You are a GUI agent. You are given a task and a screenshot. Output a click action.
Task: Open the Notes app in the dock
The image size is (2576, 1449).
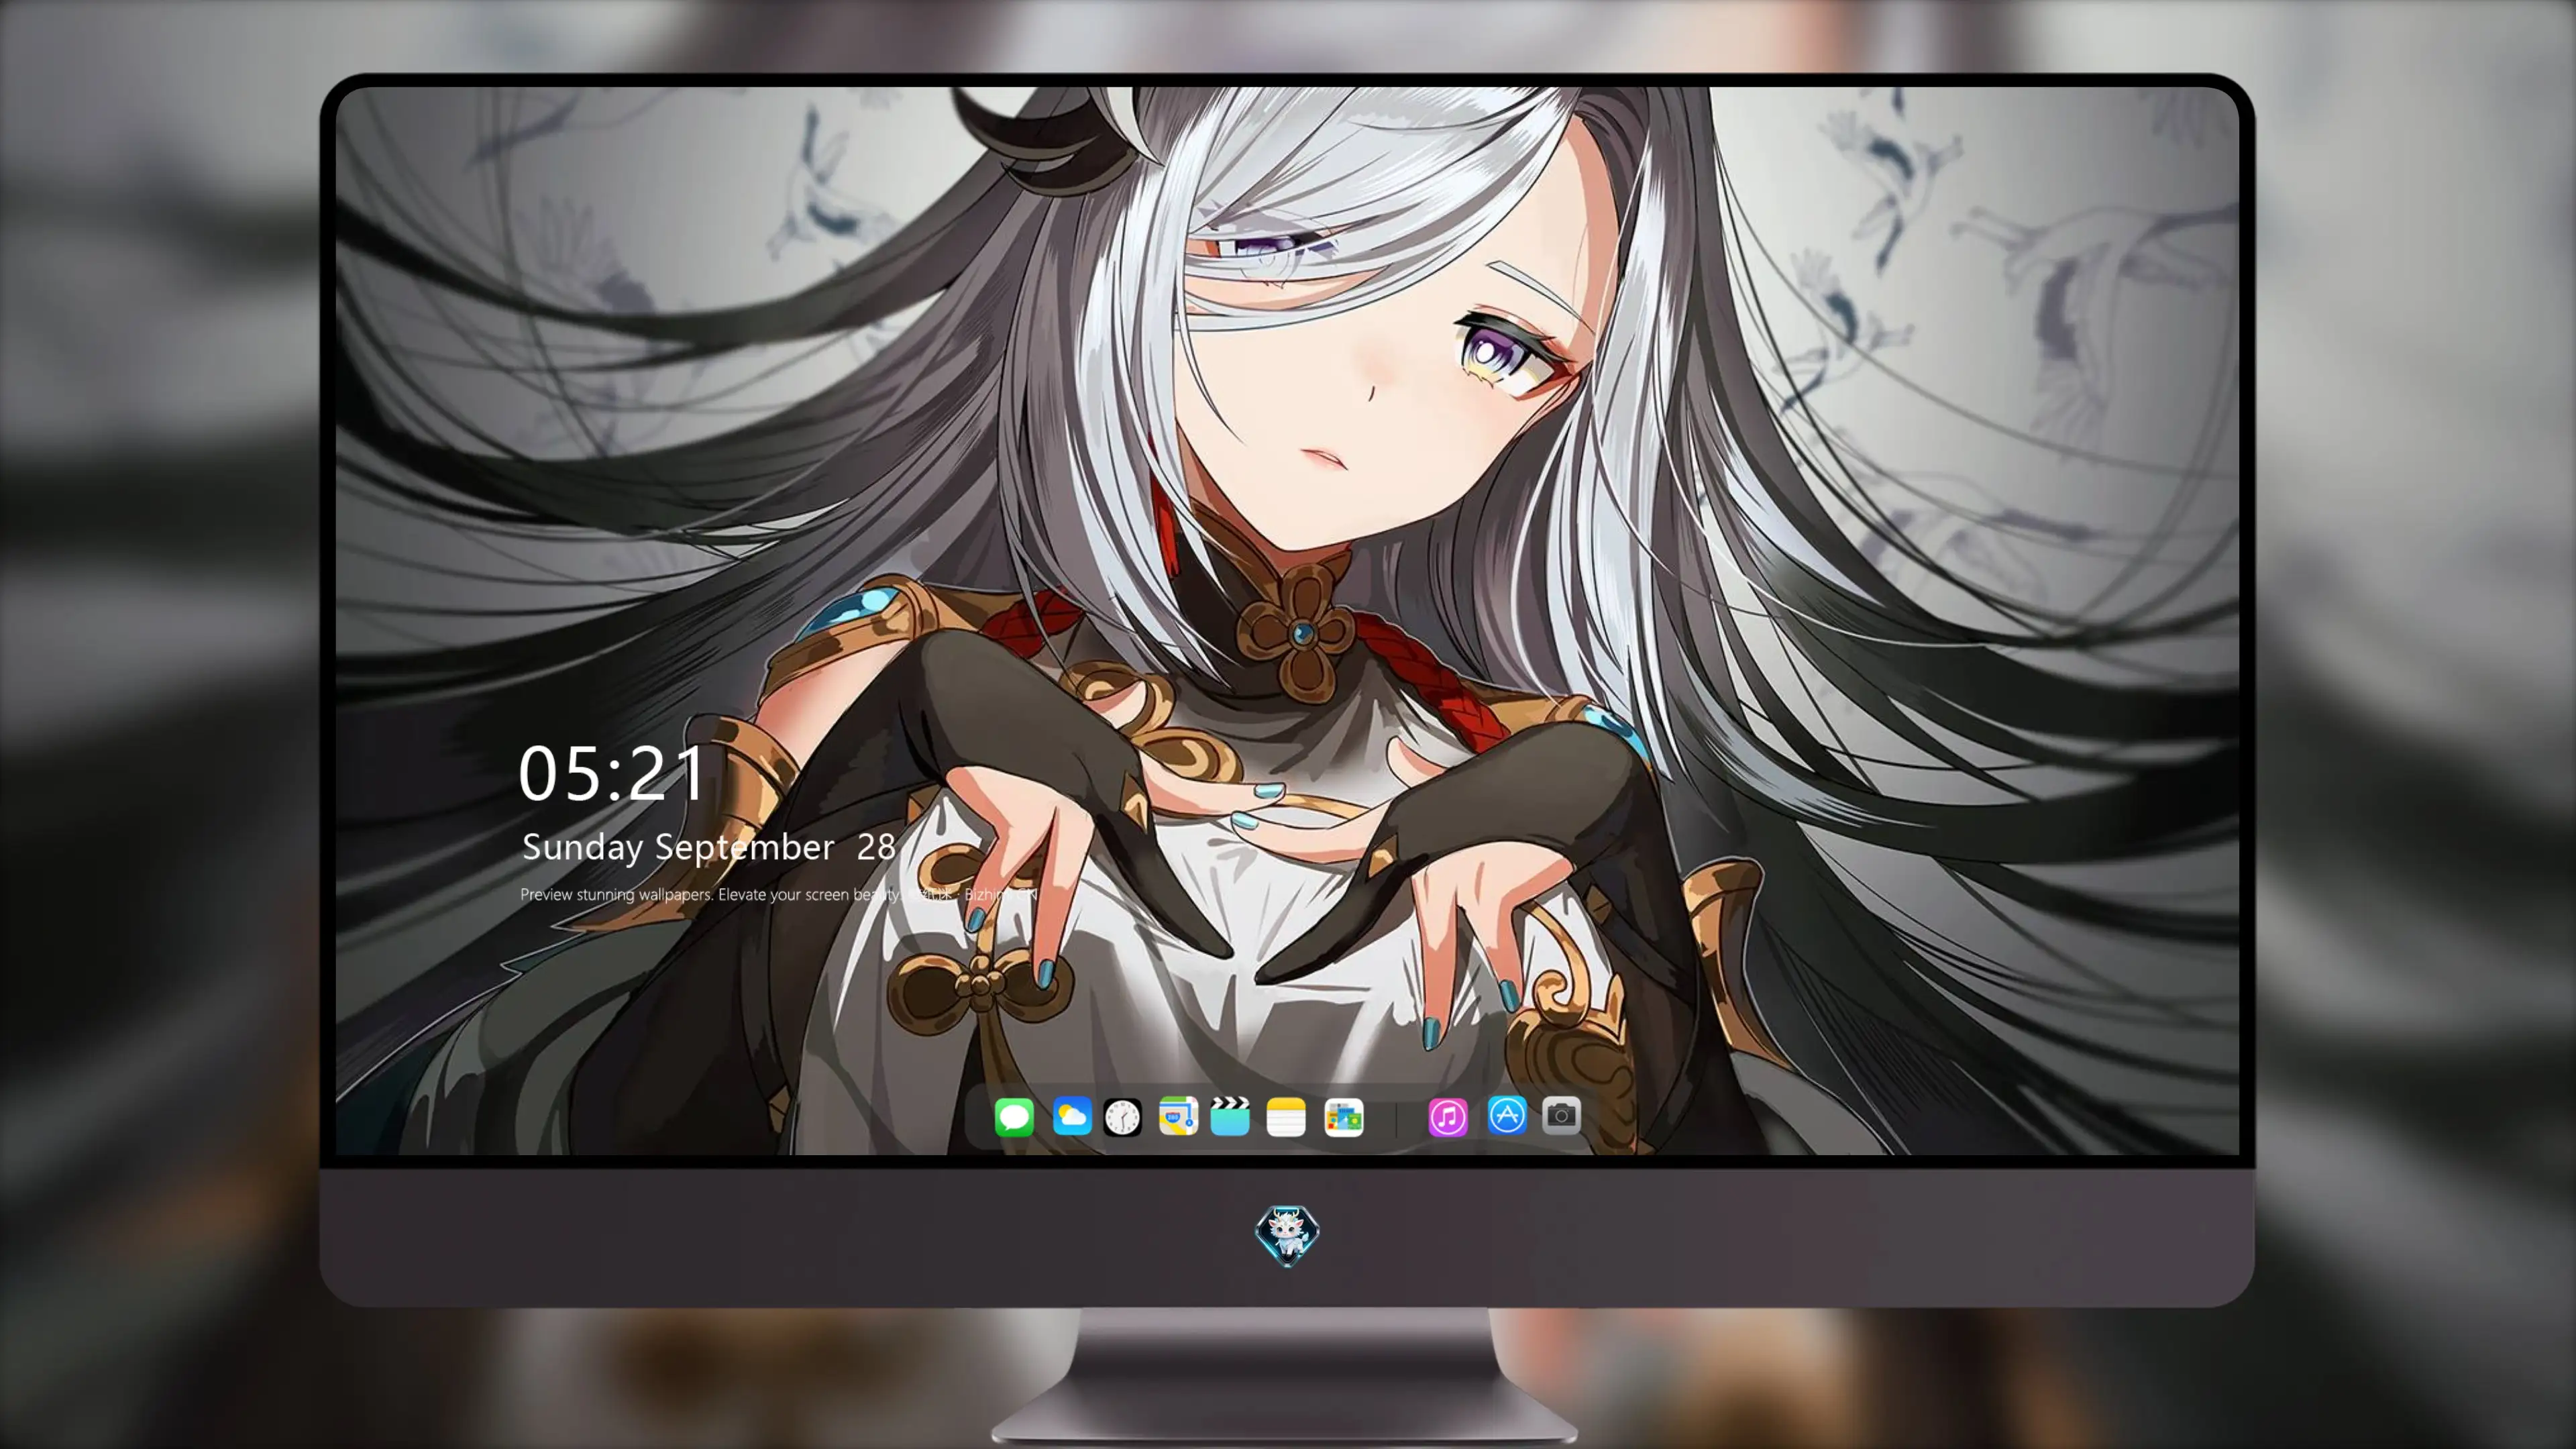[x=1286, y=1116]
